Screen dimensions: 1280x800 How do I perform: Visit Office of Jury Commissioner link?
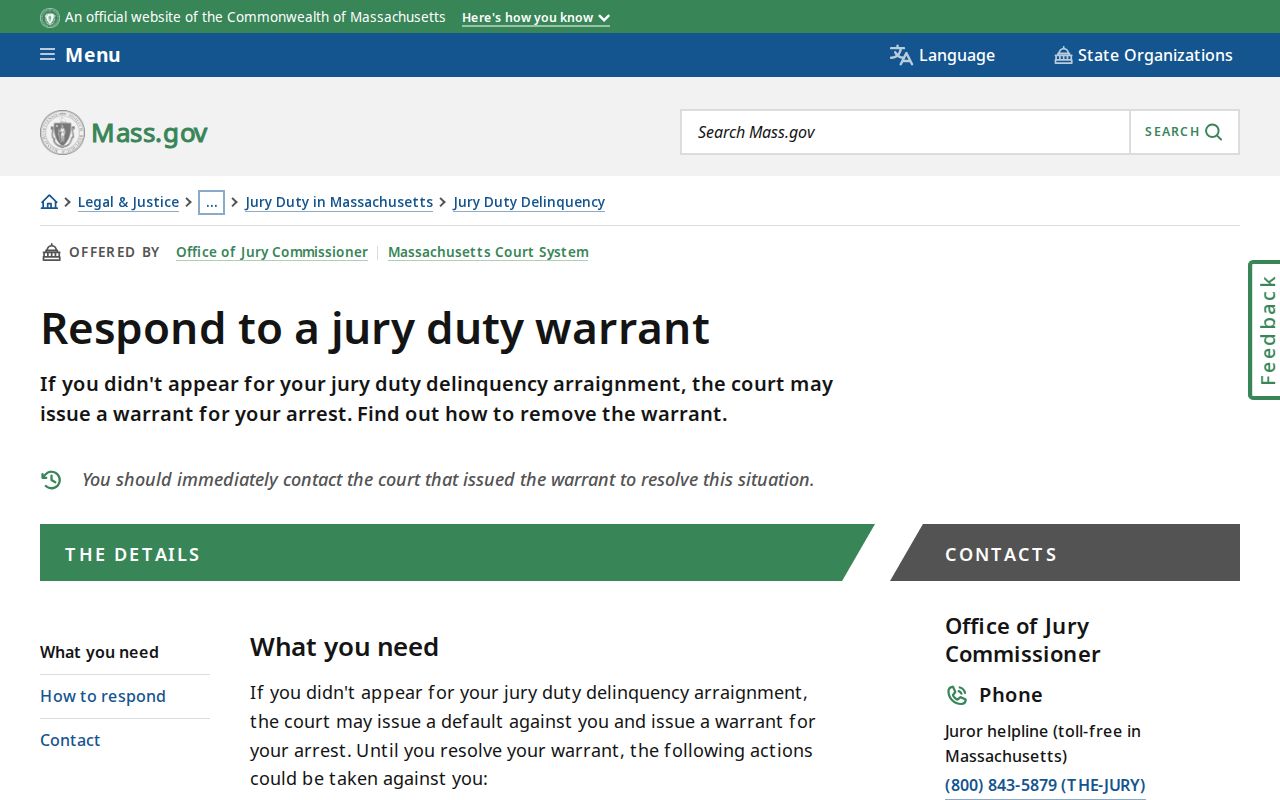pyautogui.click(x=272, y=252)
